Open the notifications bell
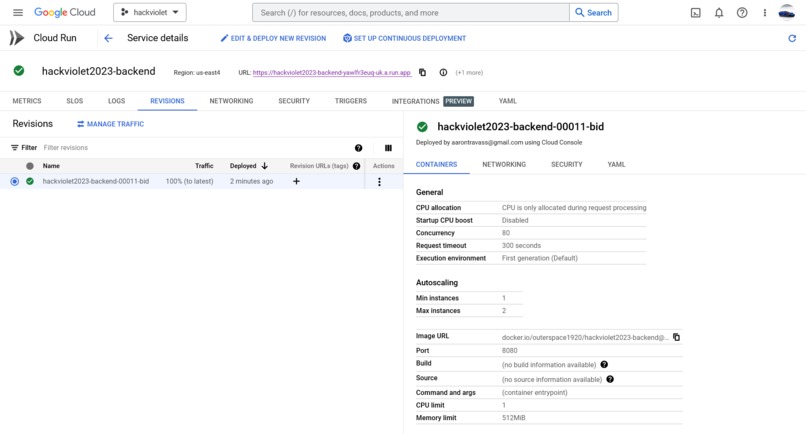 [719, 13]
